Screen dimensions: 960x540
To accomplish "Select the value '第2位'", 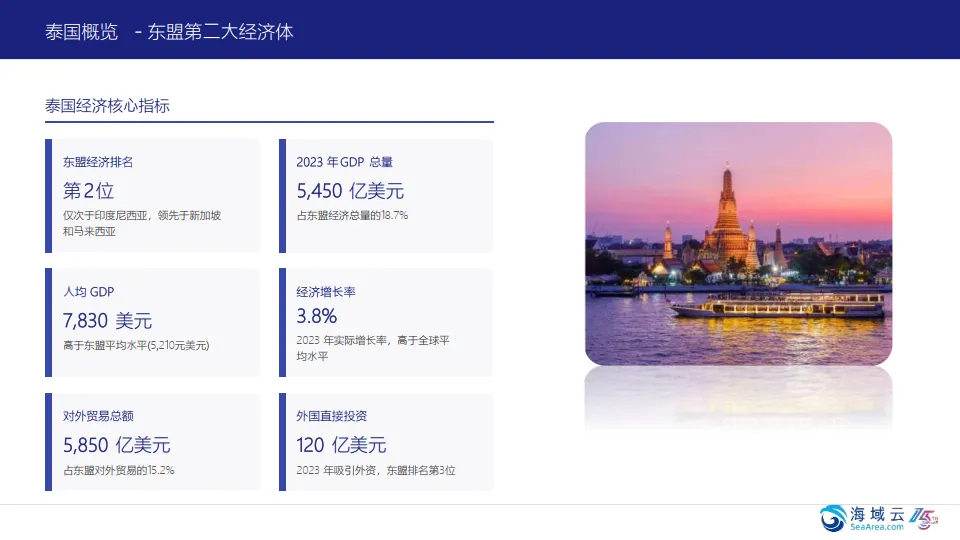I will point(88,191).
